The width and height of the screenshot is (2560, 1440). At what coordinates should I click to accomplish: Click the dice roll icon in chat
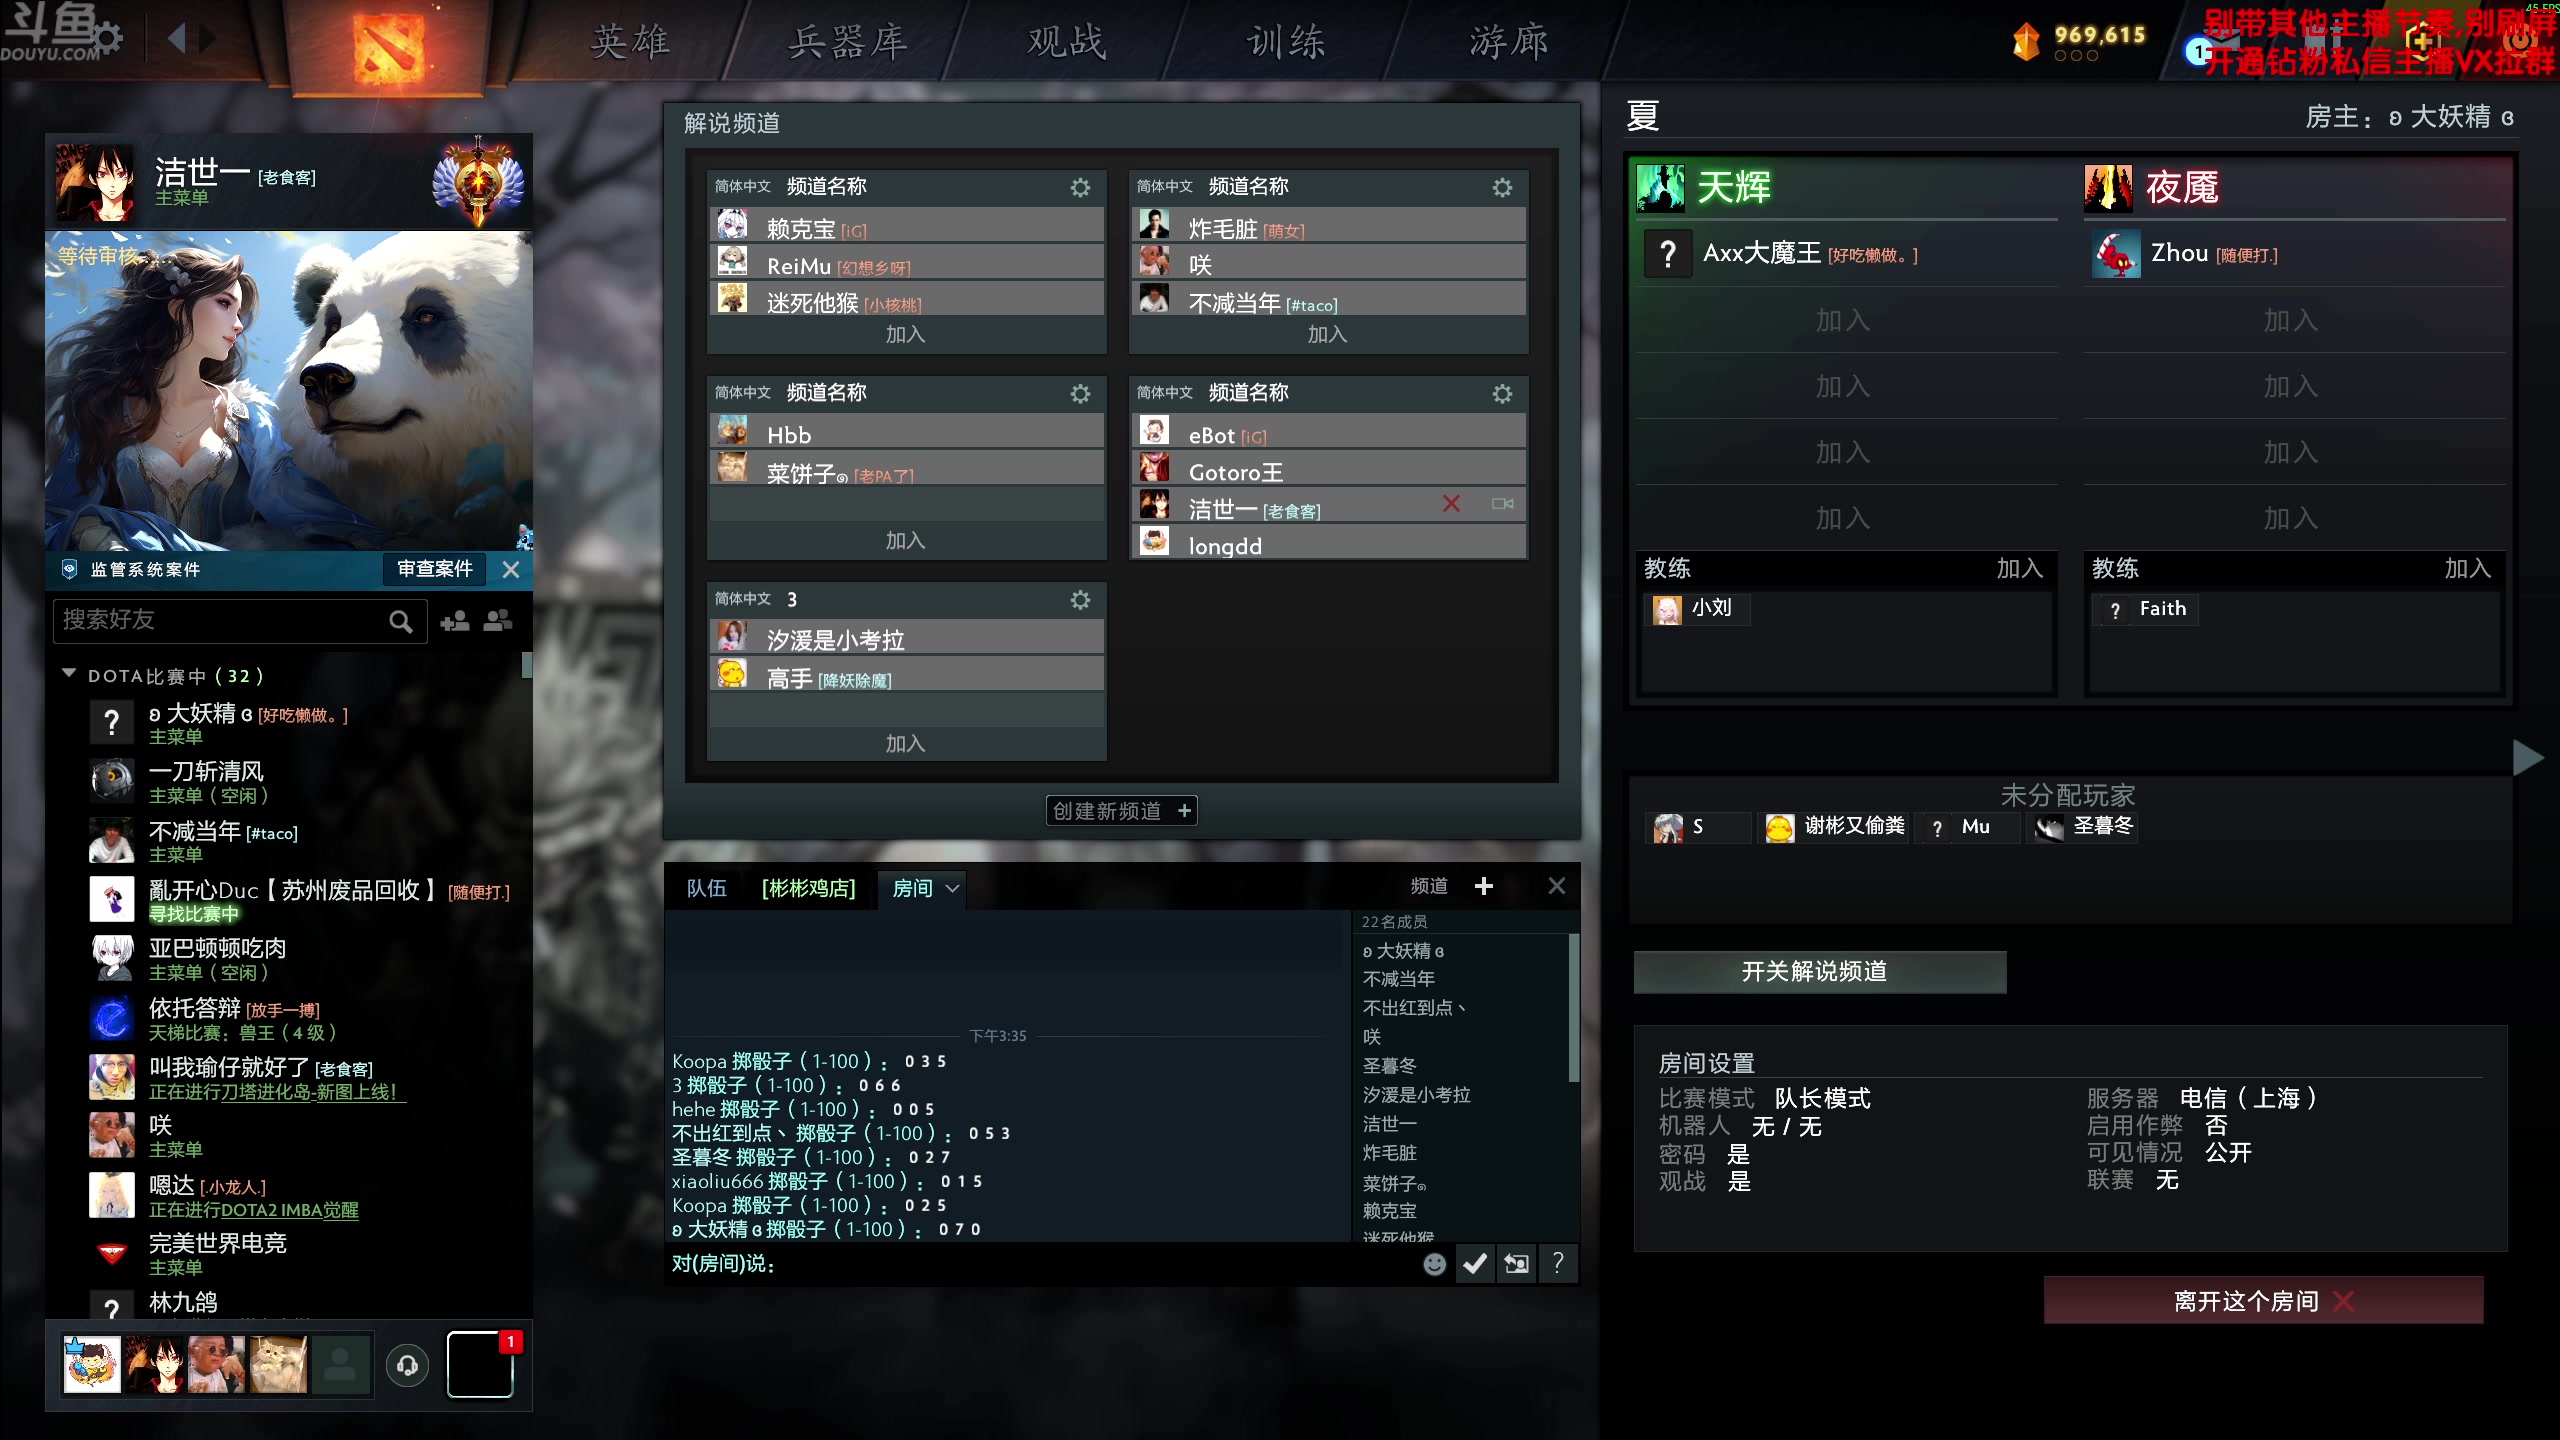click(1516, 1264)
